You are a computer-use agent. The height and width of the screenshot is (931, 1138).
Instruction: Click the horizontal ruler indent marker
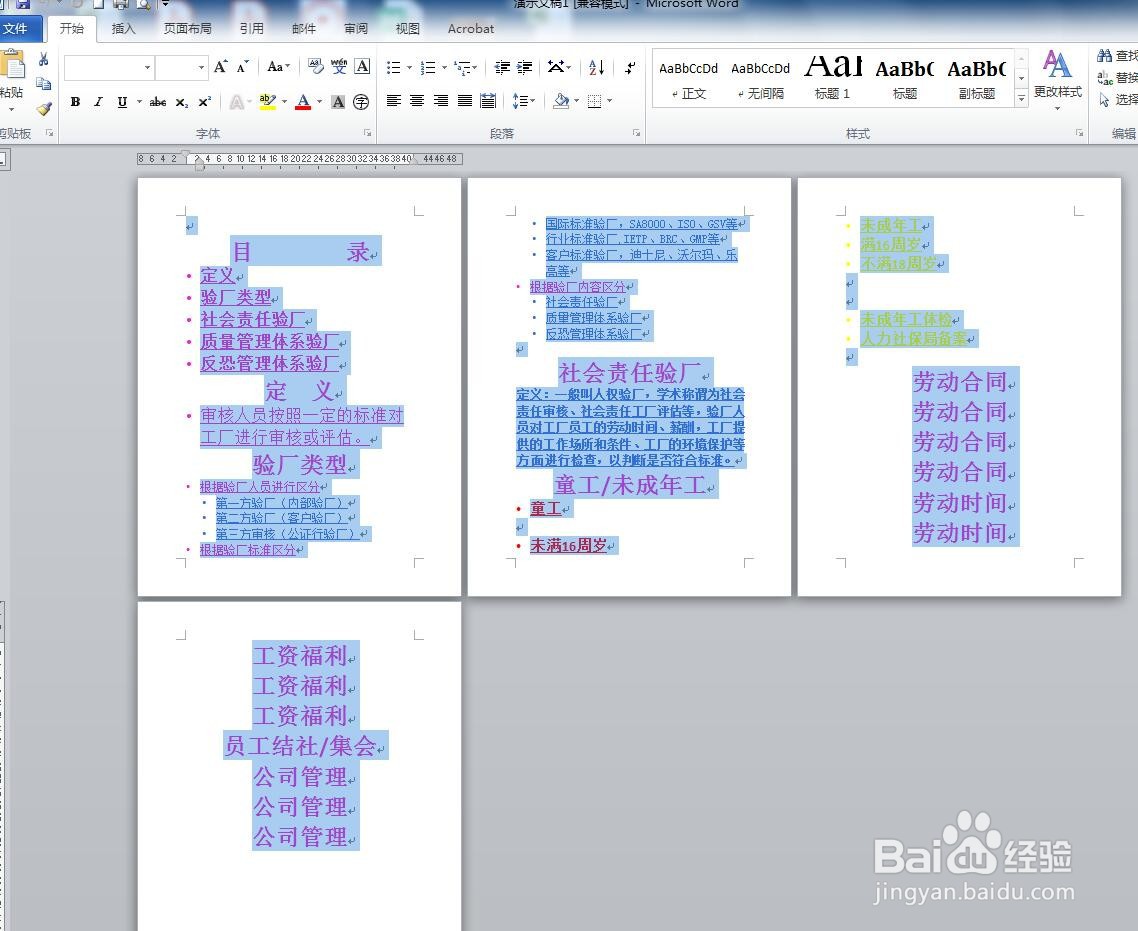[200, 163]
